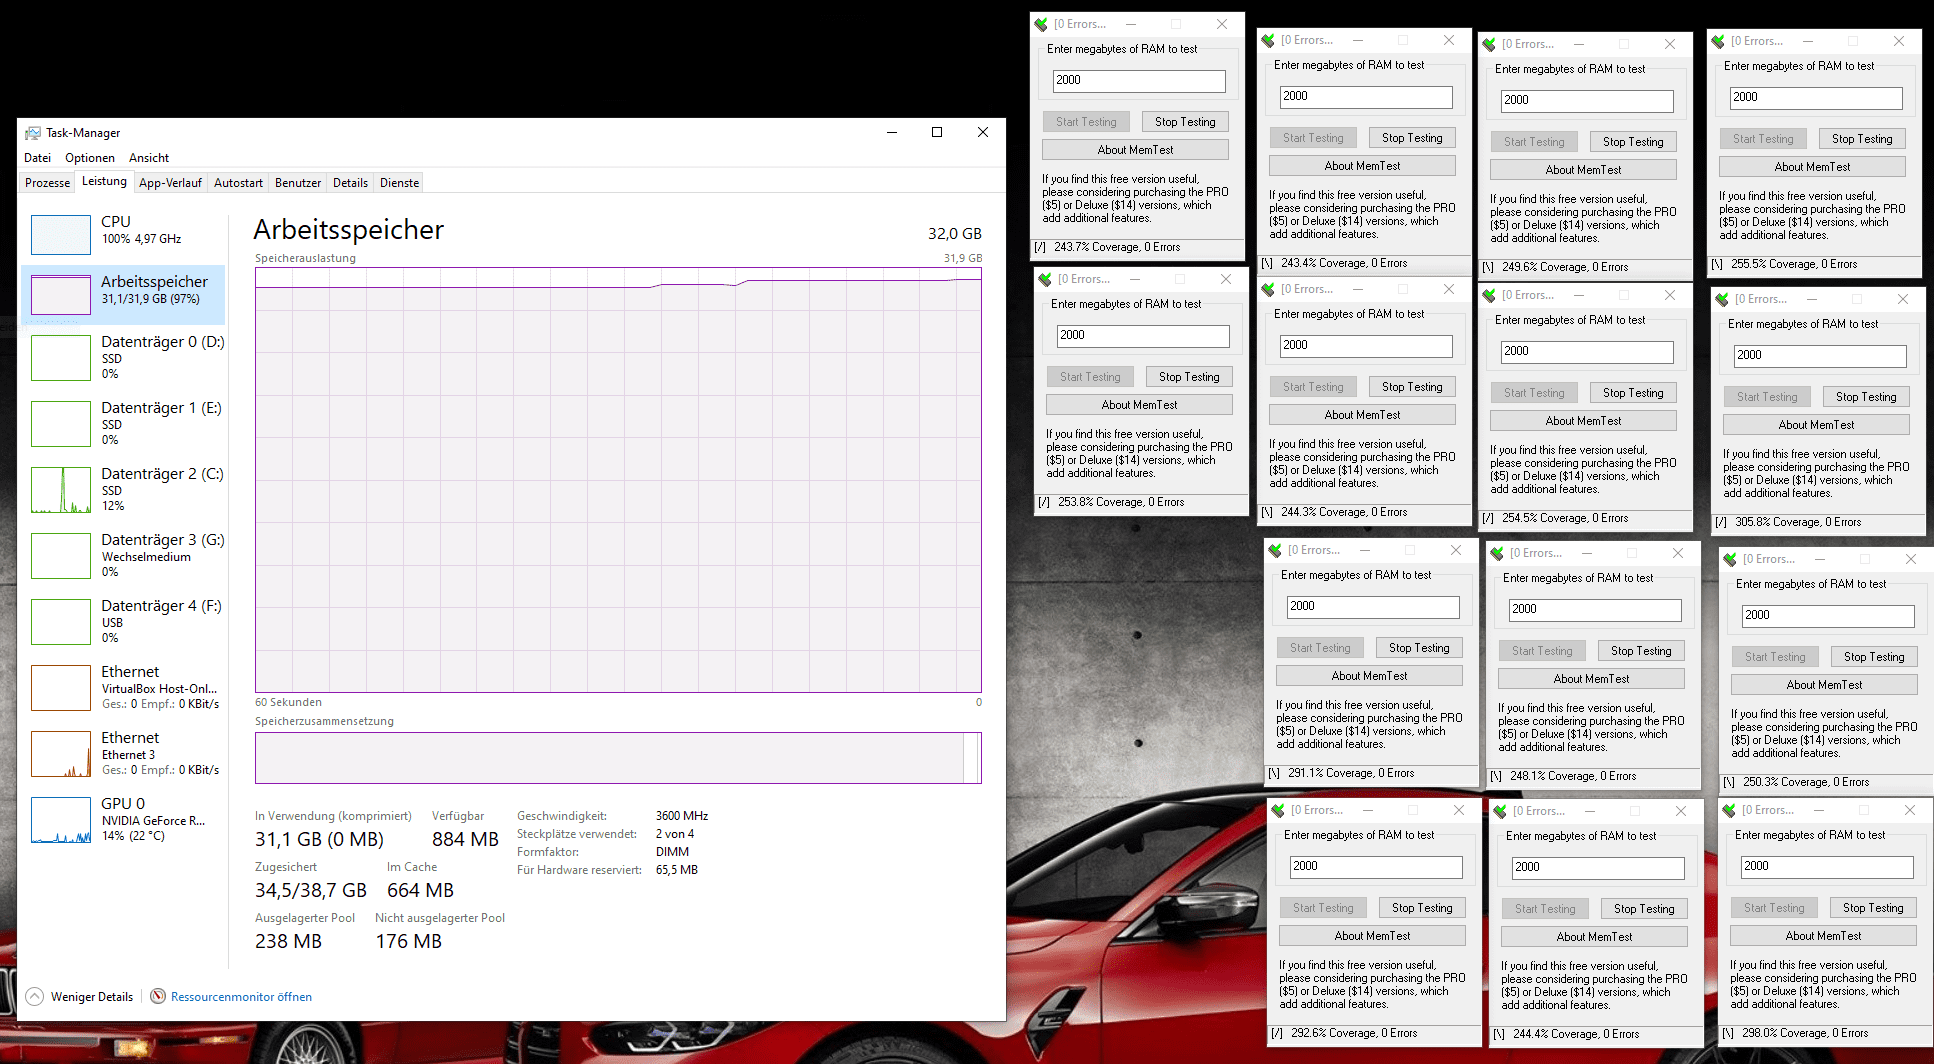Image resolution: width=1934 pixels, height=1064 pixels.
Task: Click RAM field in 243.7% Coverage window
Action: tap(1139, 81)
